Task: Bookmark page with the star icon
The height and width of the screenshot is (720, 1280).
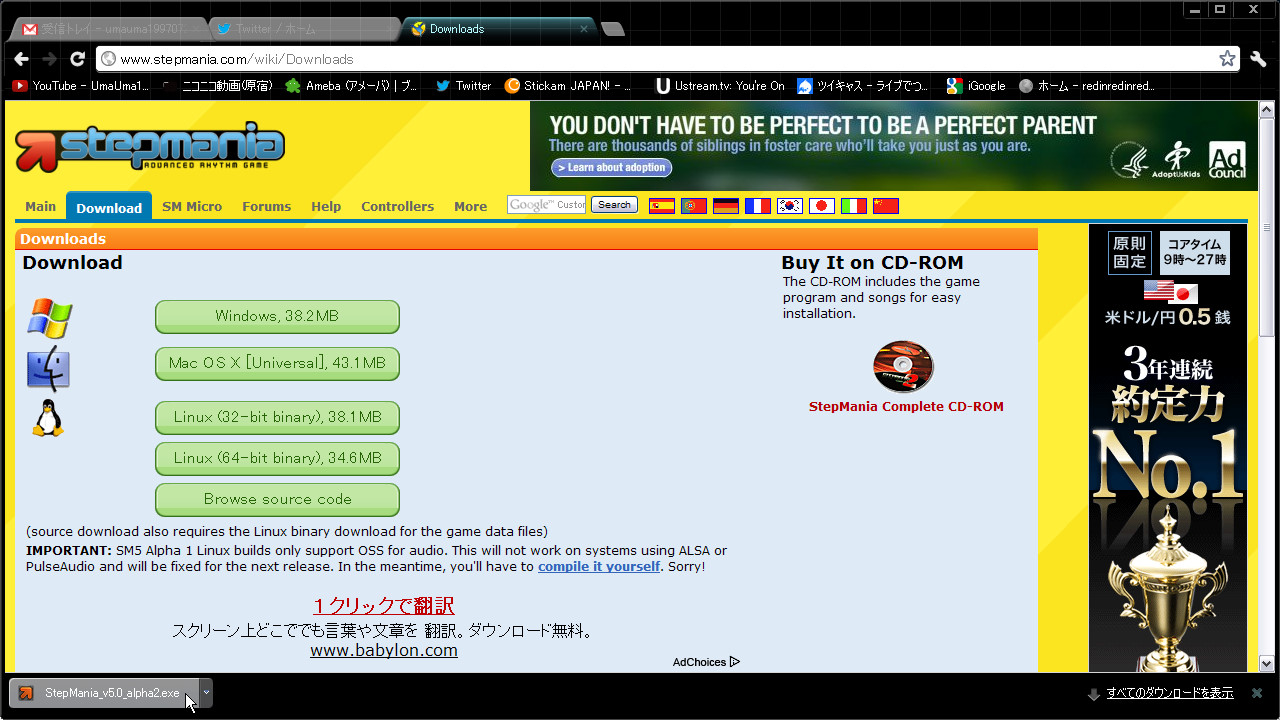Action: [1227, 59]
